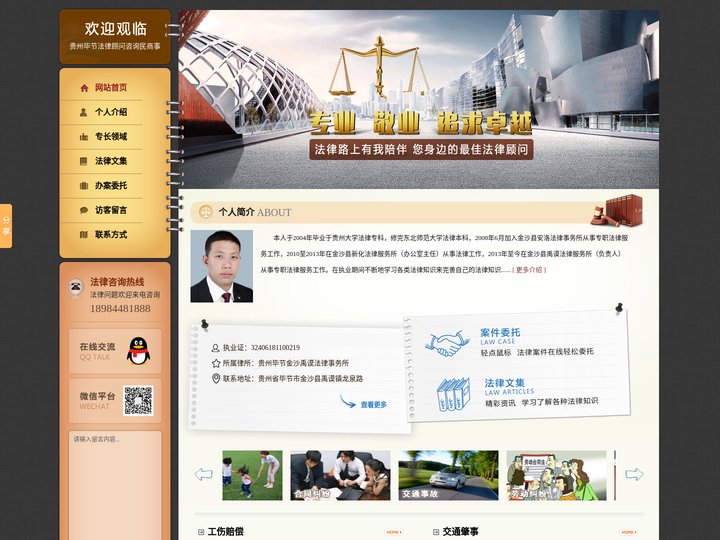The image size is (720, 540).
Task: Click the person icon beside 执业证
Action: [215, 348]
